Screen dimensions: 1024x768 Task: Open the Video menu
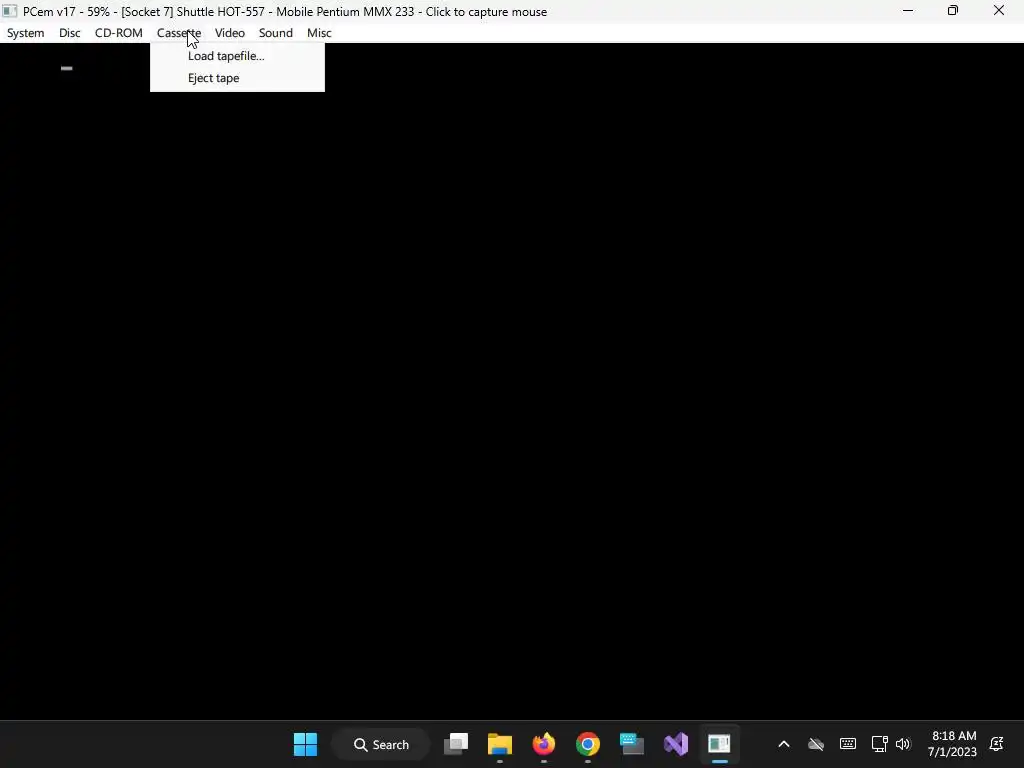[229, 33]
